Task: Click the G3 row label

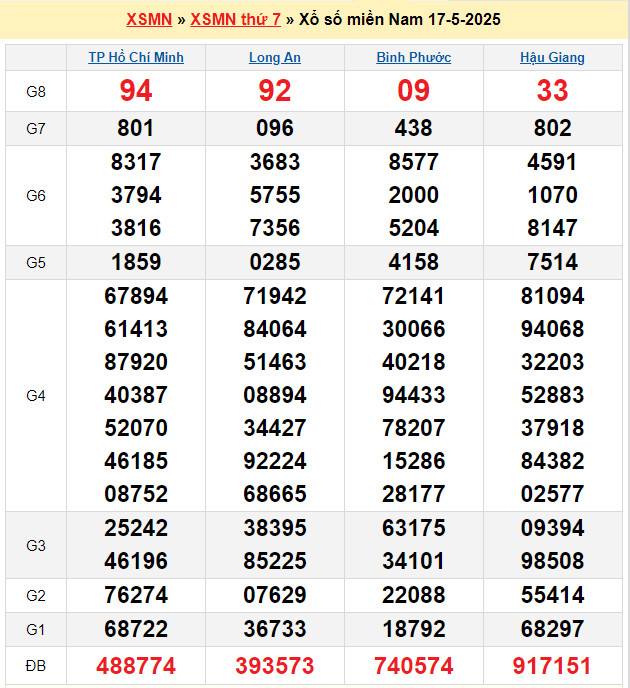Action: (36, 546)
